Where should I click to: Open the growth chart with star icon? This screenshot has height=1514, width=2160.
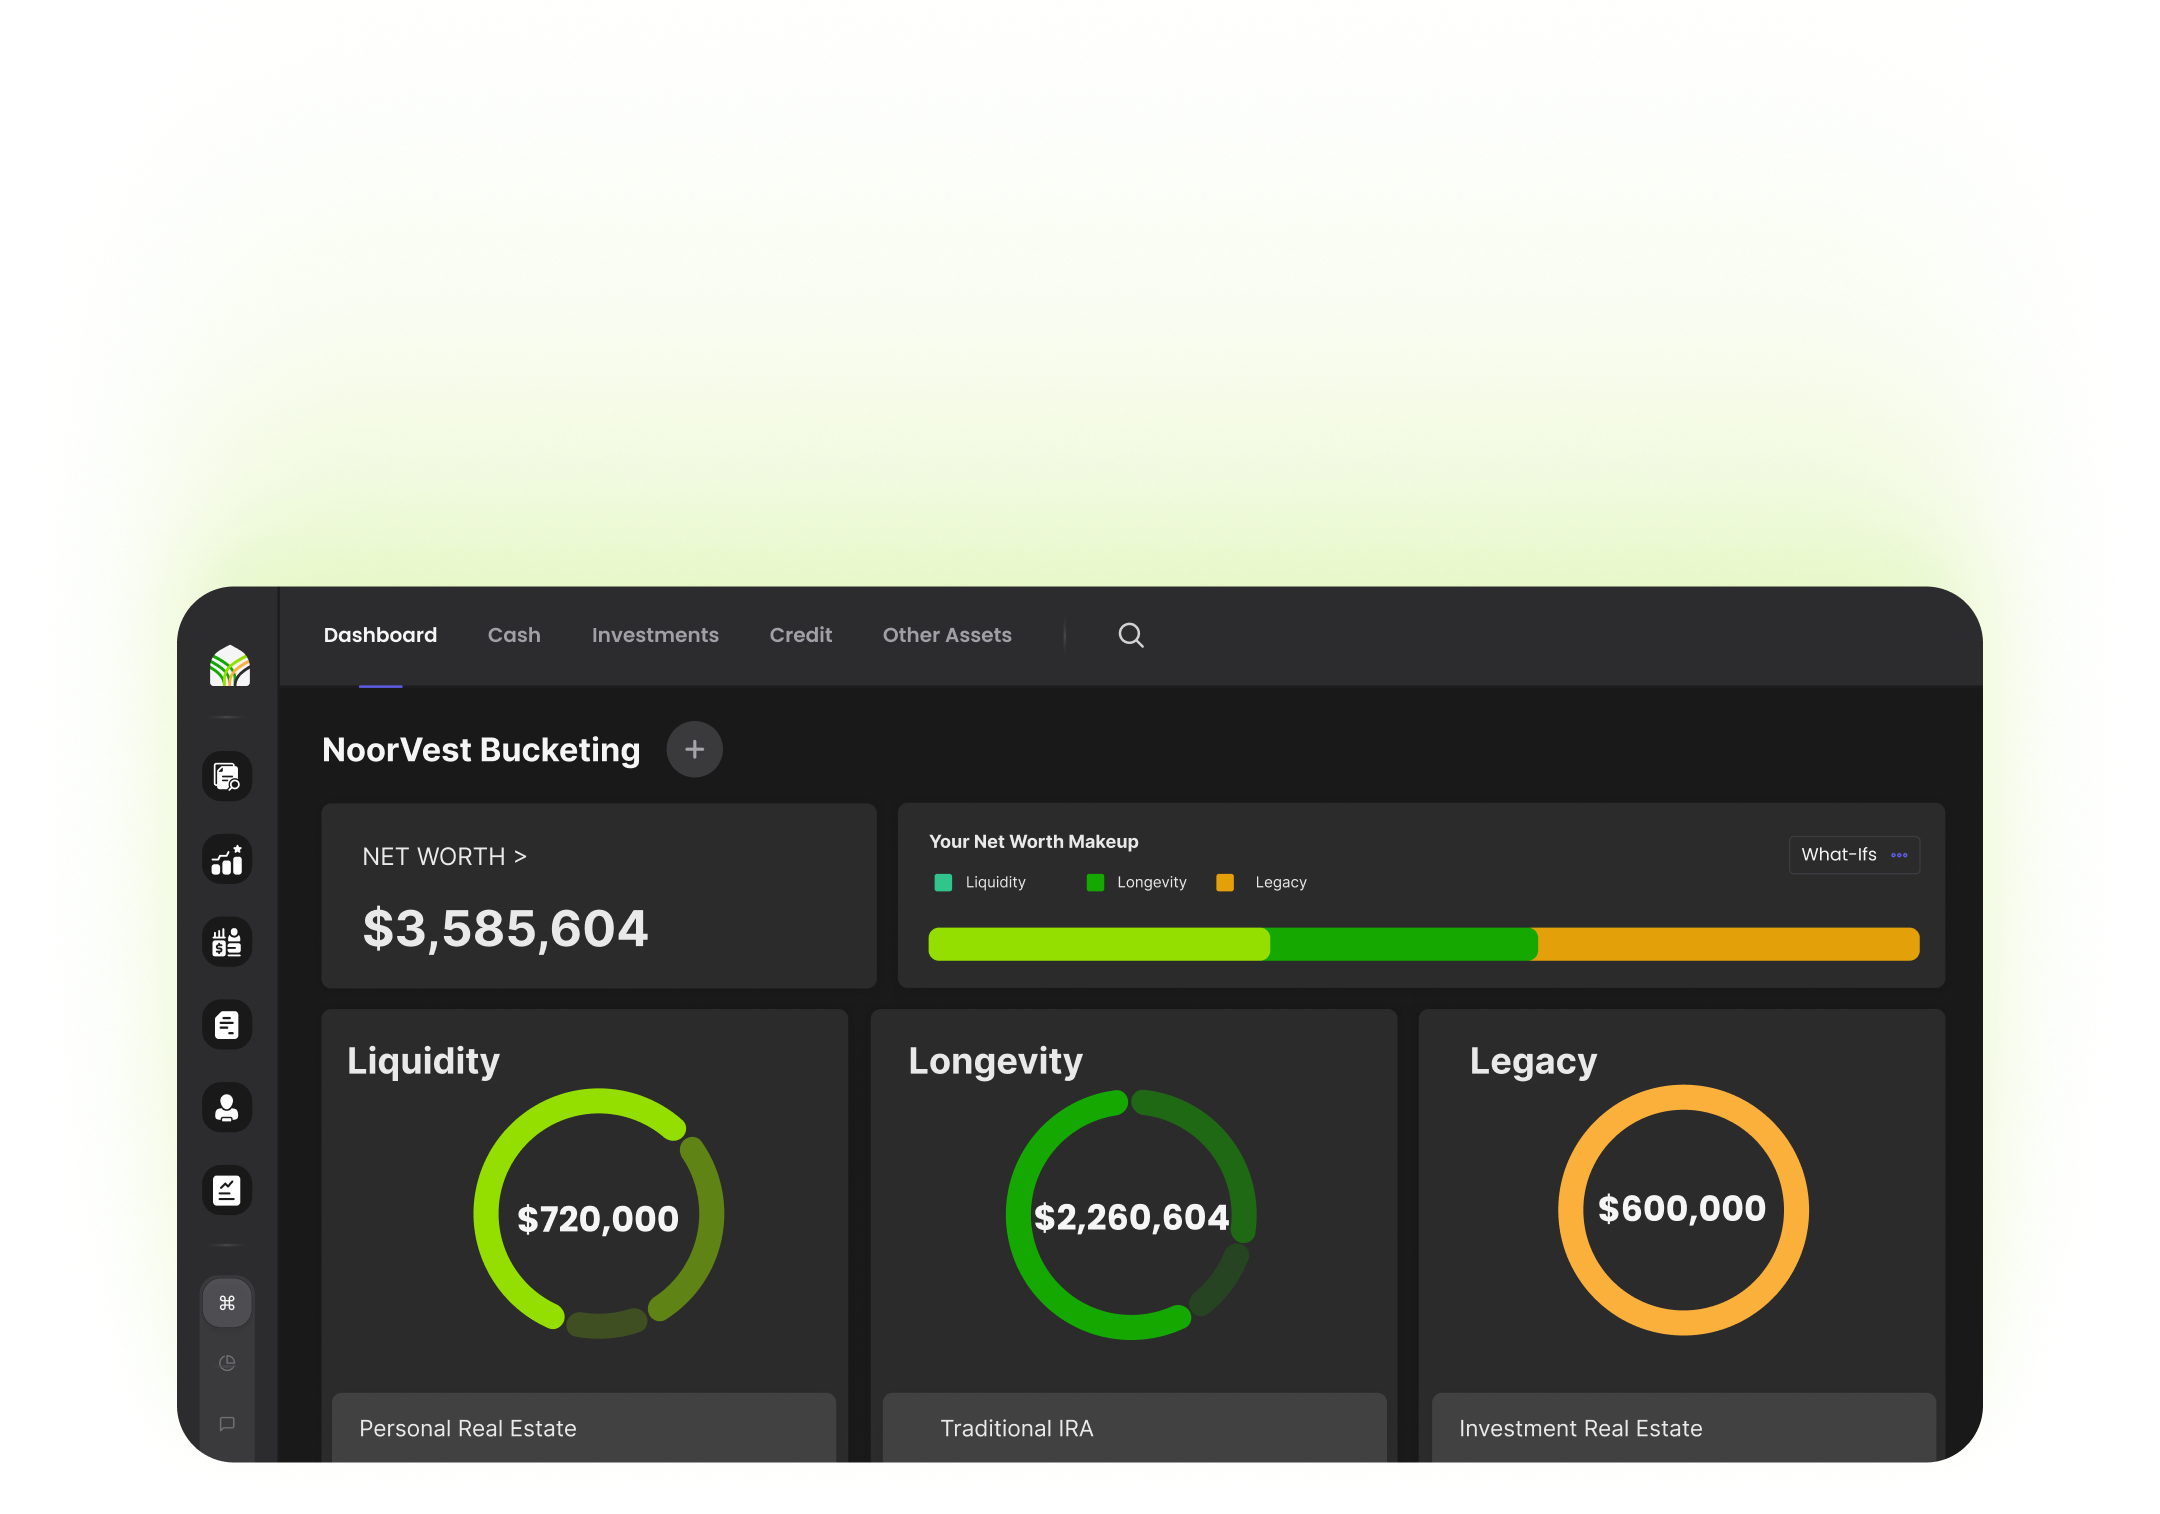click(x=227, y=860)
